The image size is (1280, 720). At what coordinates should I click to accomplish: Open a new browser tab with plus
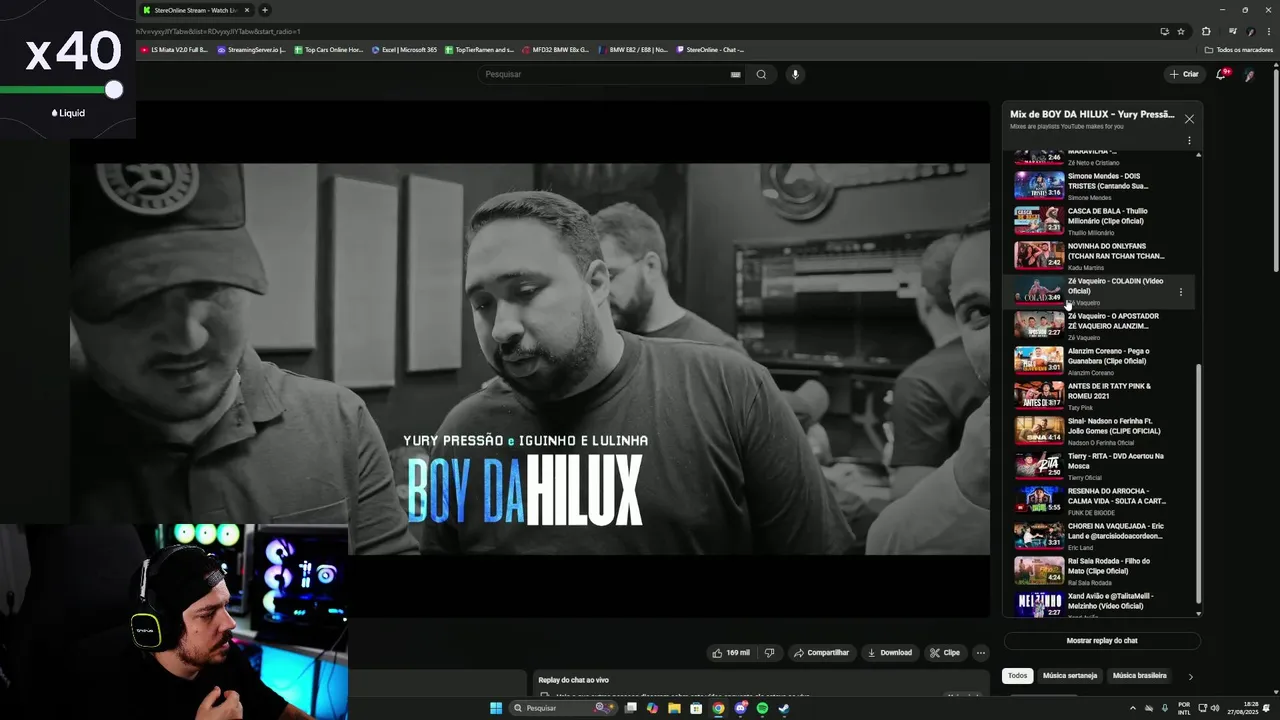tap(265, 10)
